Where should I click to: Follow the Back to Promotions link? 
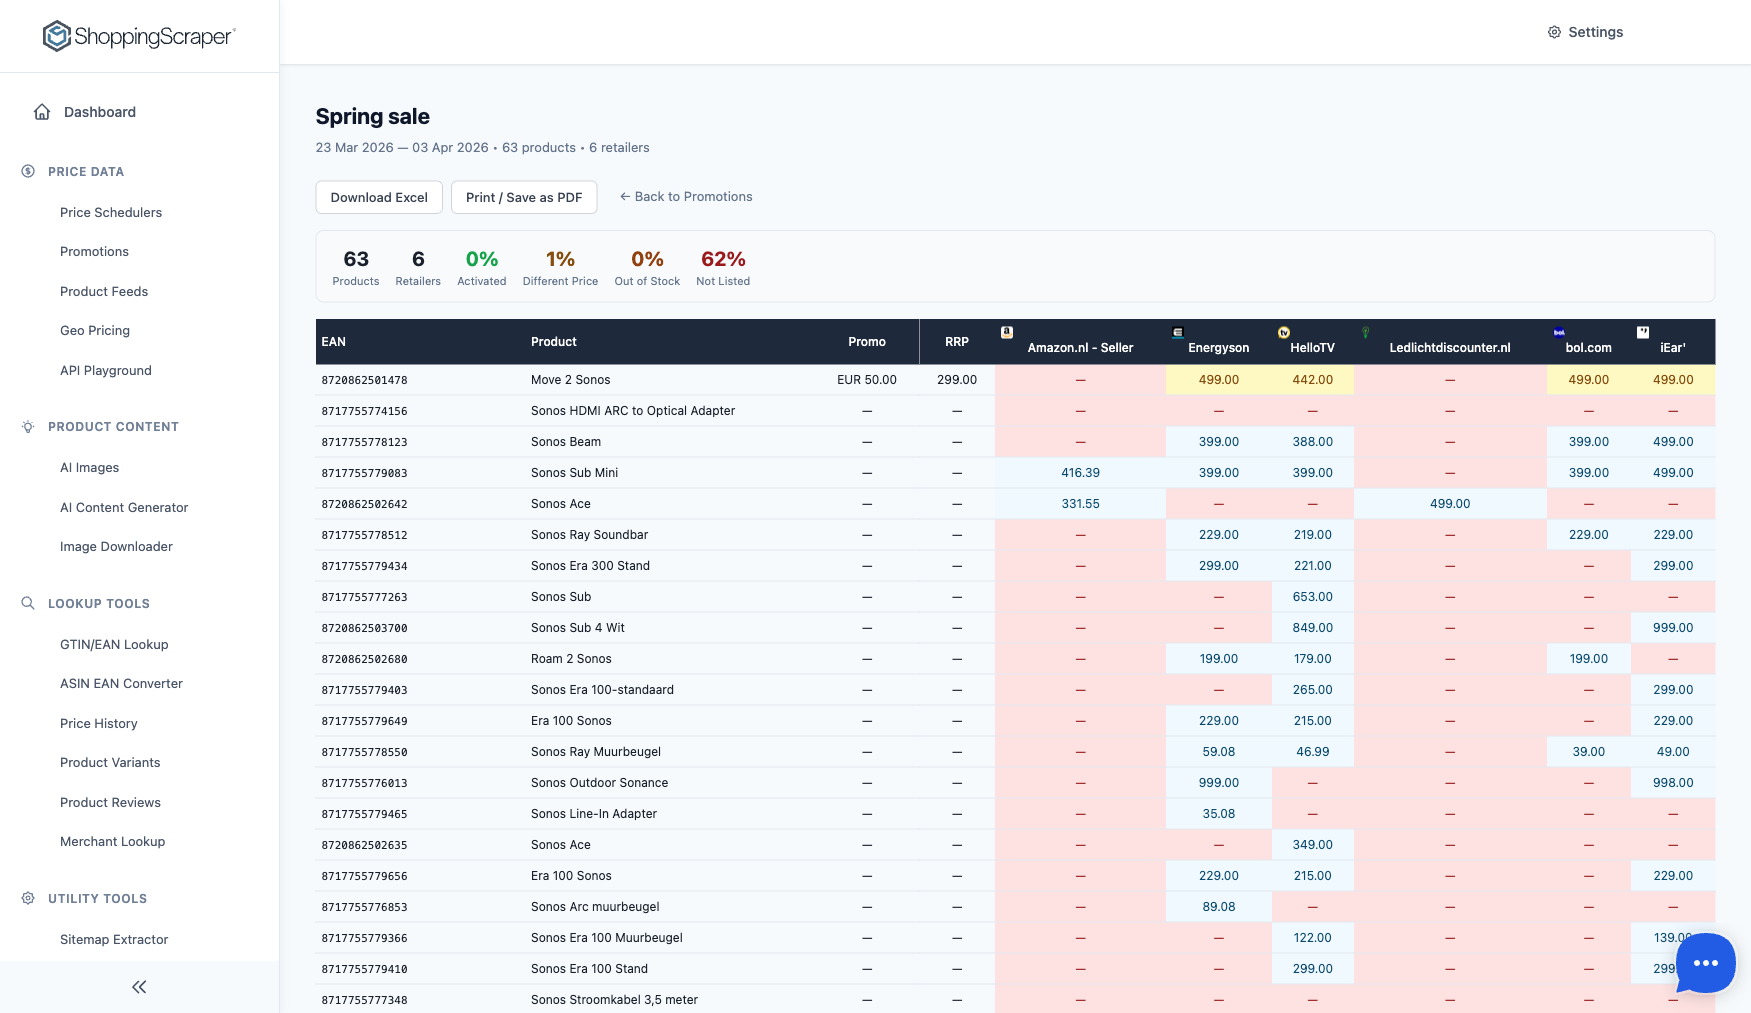(686, 196)
